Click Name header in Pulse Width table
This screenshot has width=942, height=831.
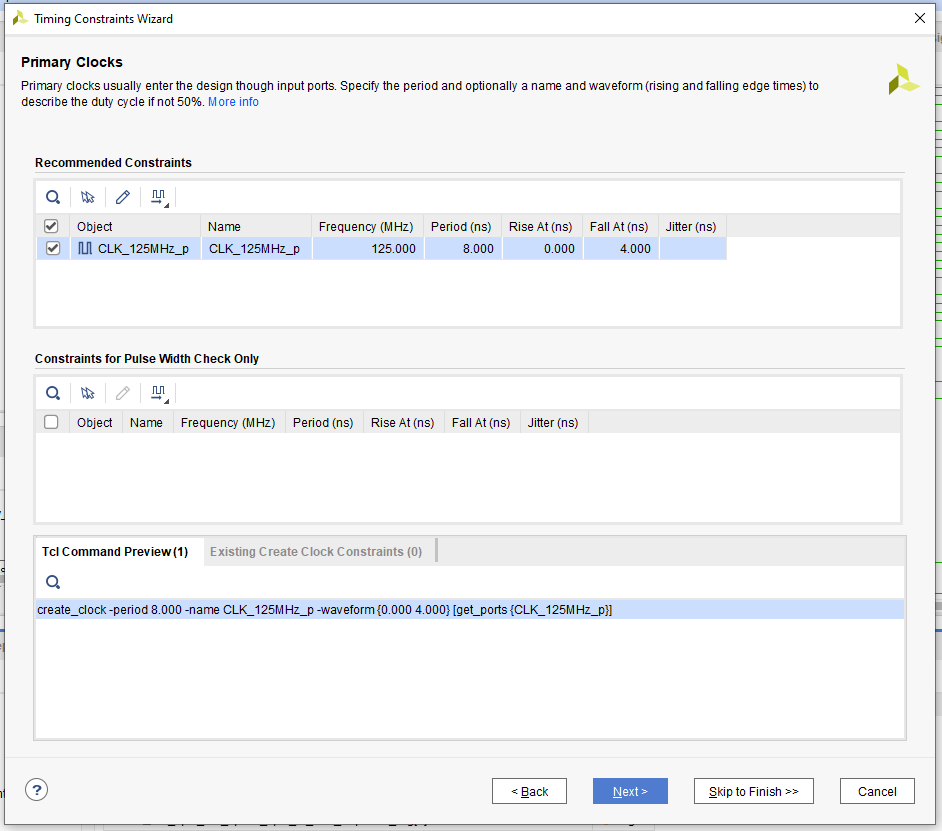click(x=148, y=422)
